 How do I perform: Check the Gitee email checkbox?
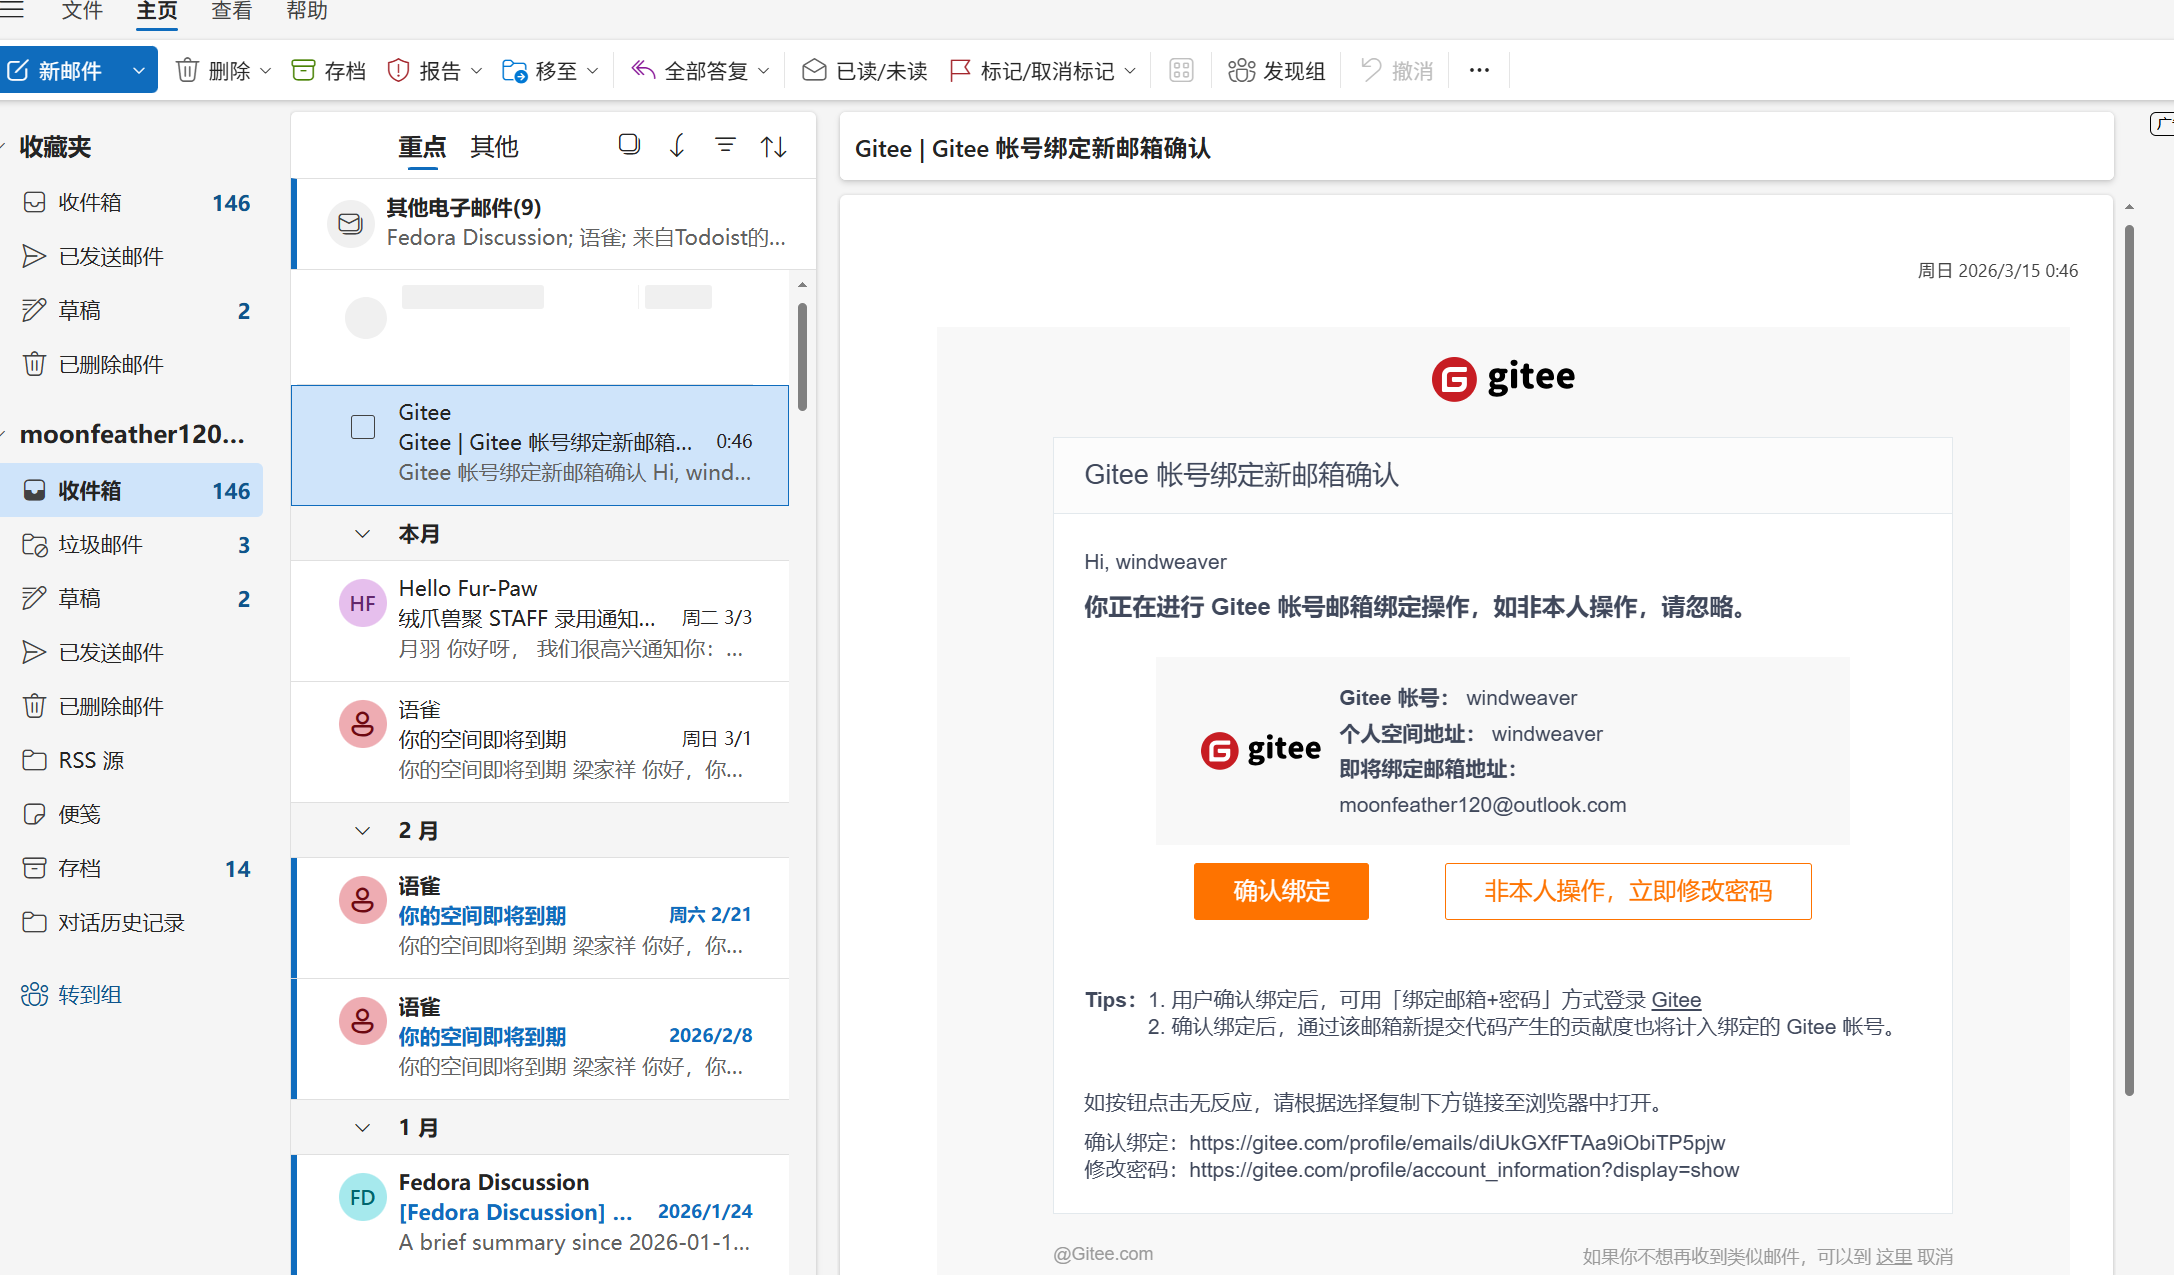pos(363,427)
